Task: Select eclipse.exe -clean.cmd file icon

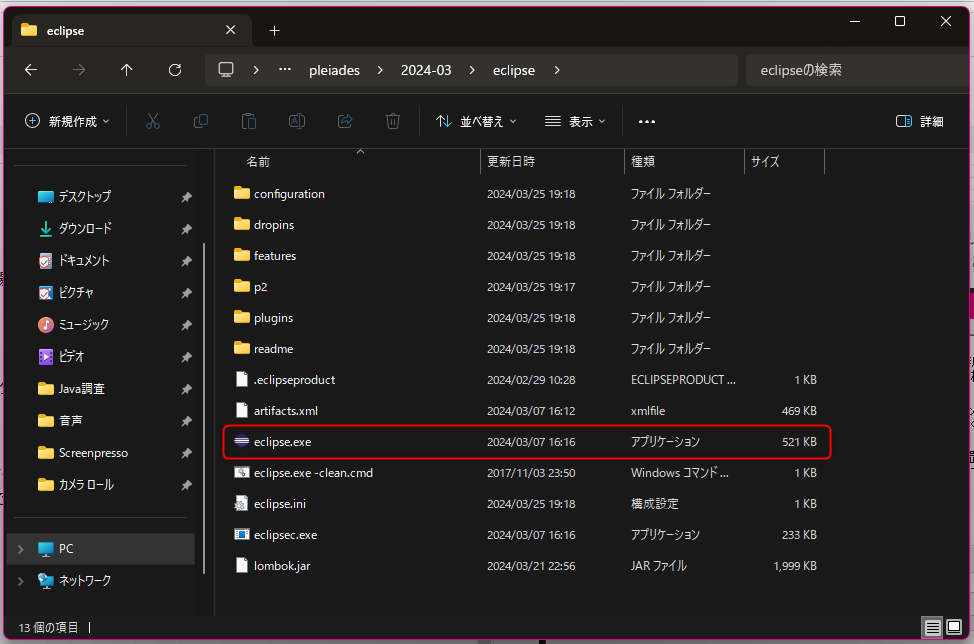Action: click(x=242, y=473)
